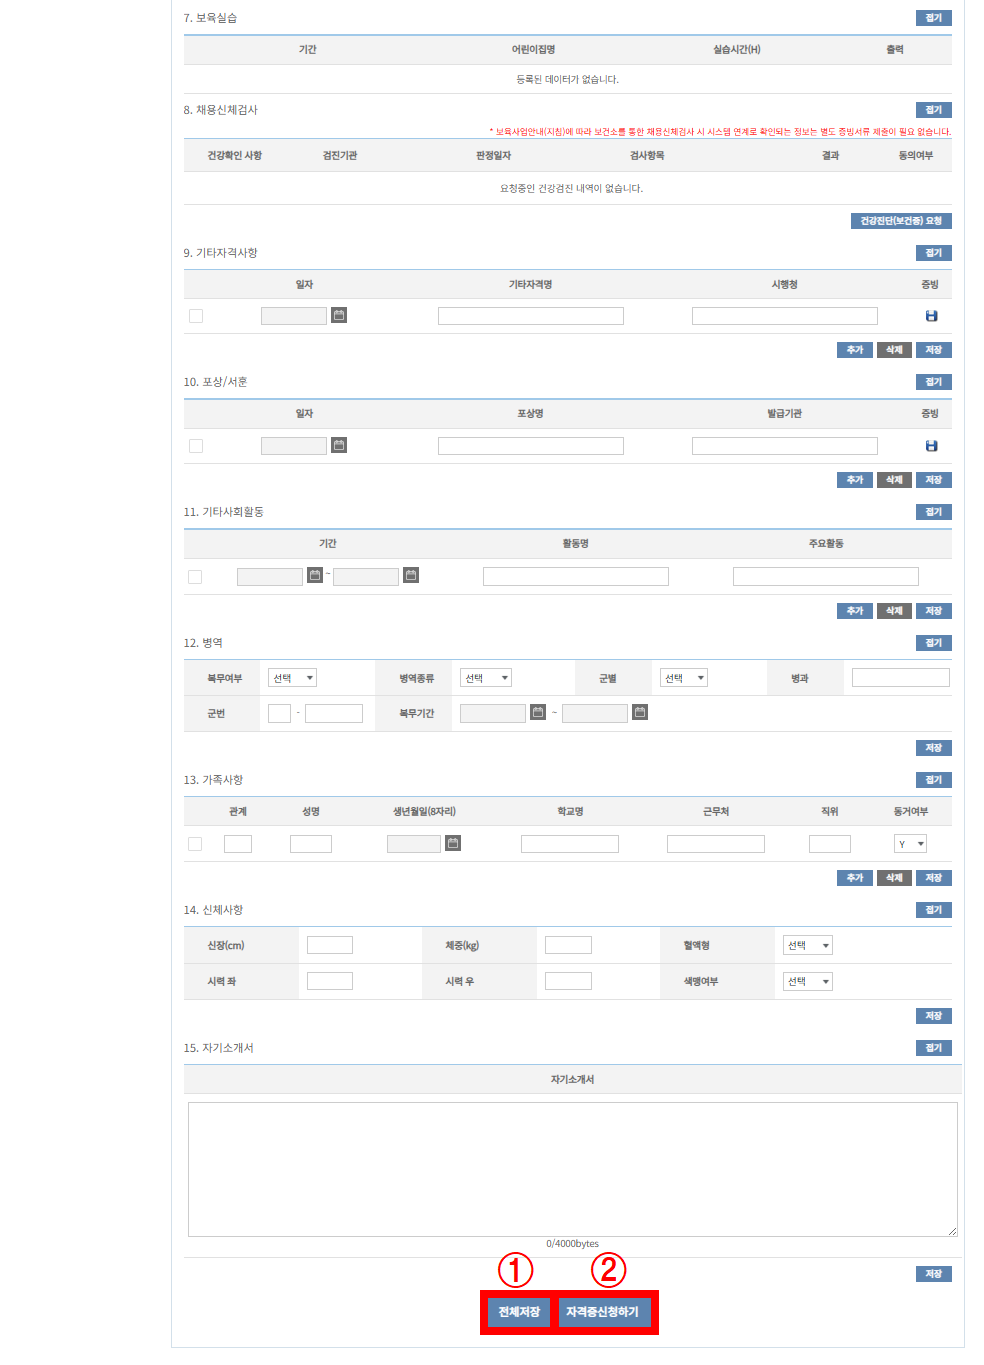Select the 기타사회활동 row checkbox

click(x=195, y=577)
